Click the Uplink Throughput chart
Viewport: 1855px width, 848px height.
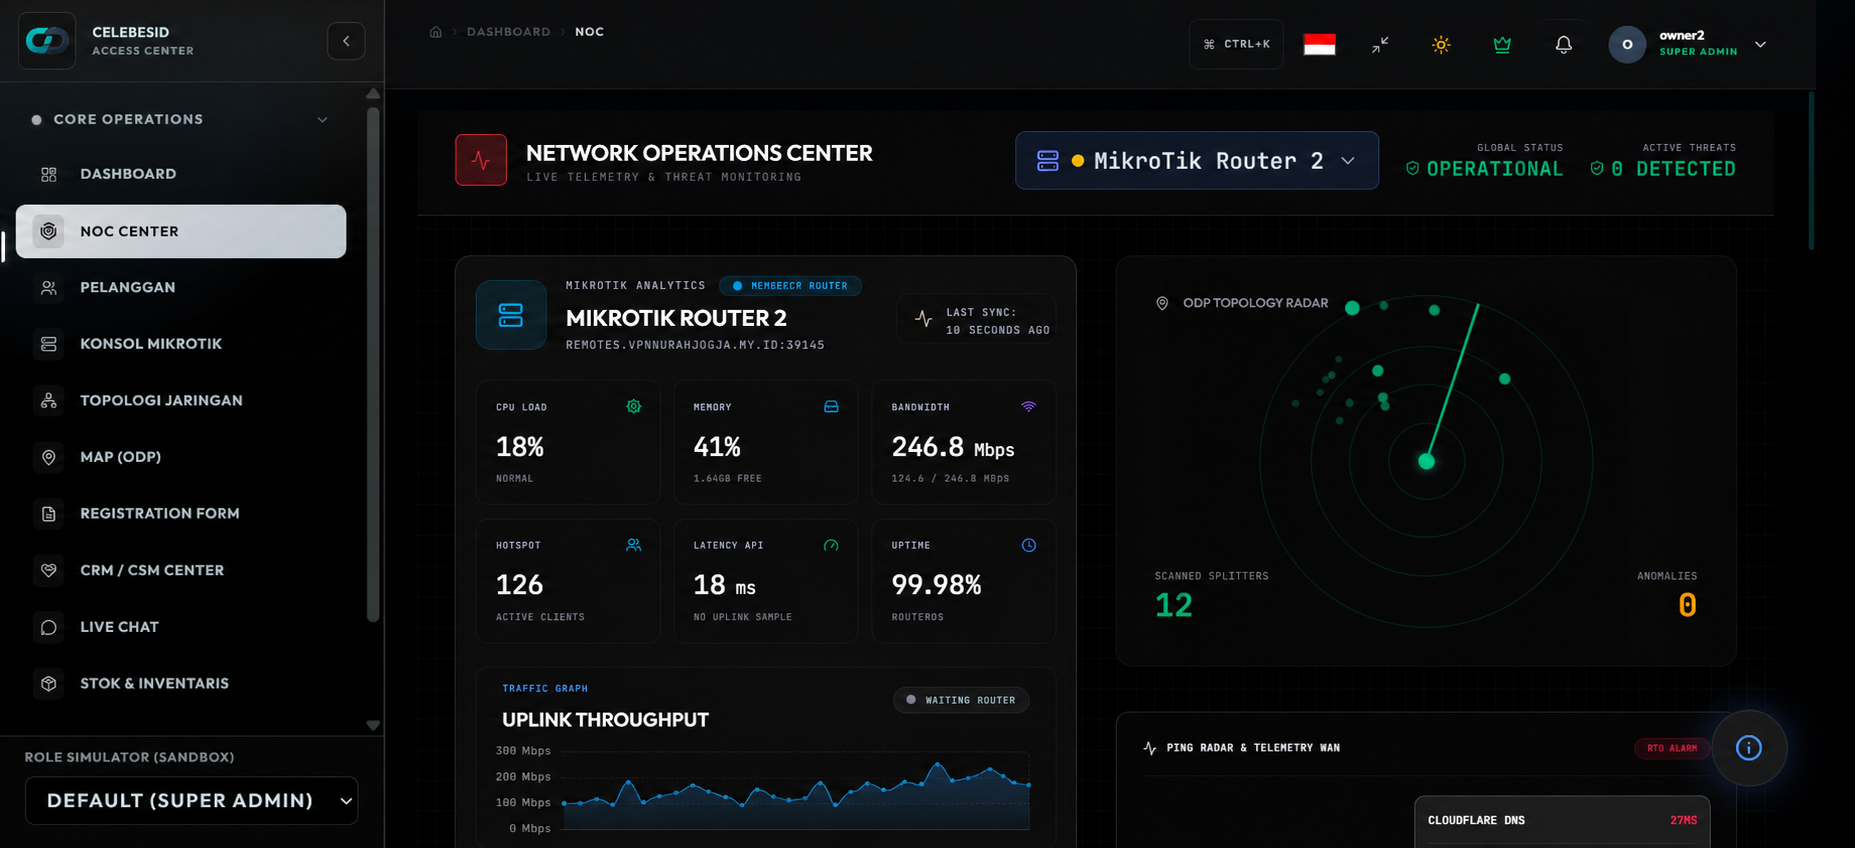pyautogui.click(x=796, y=791)
